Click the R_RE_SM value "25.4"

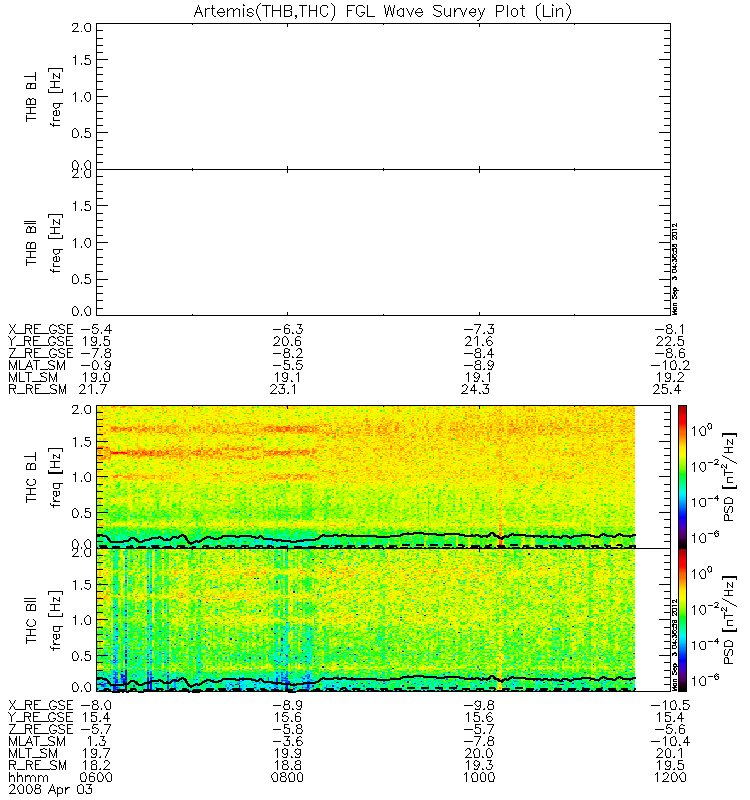pos(666,390)
